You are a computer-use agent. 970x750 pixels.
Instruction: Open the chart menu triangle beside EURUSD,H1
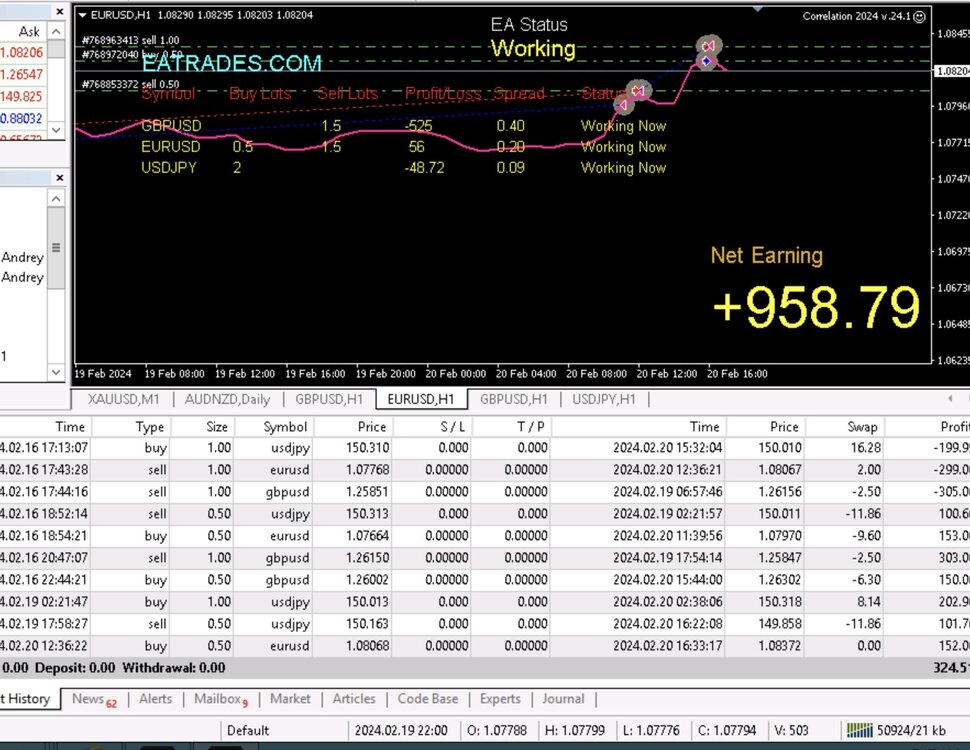tap(82, 15)
